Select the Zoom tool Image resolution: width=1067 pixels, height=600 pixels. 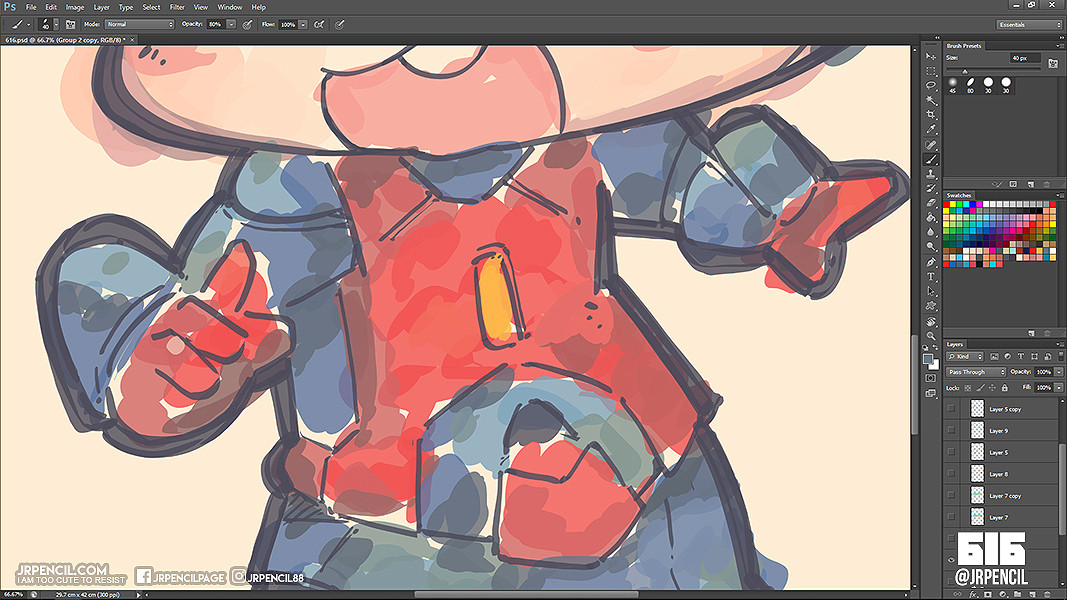(x=931, y=336)
